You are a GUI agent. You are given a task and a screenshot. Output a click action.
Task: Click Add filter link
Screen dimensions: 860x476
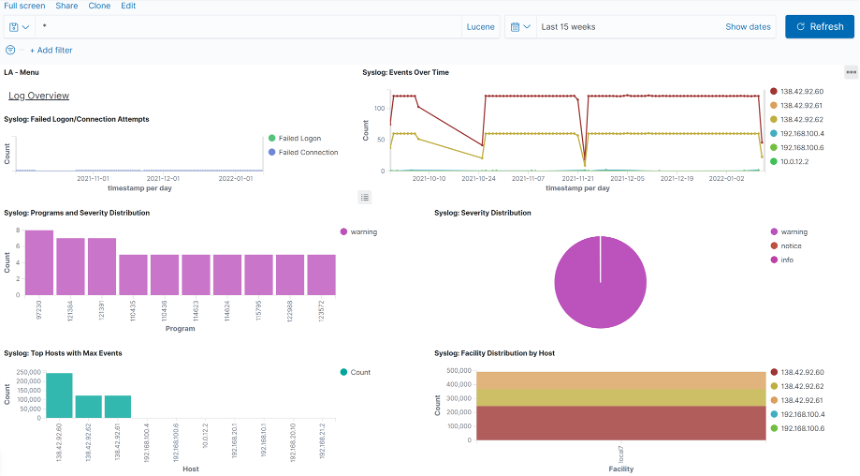pyautogui.click(x=51, y=50)
